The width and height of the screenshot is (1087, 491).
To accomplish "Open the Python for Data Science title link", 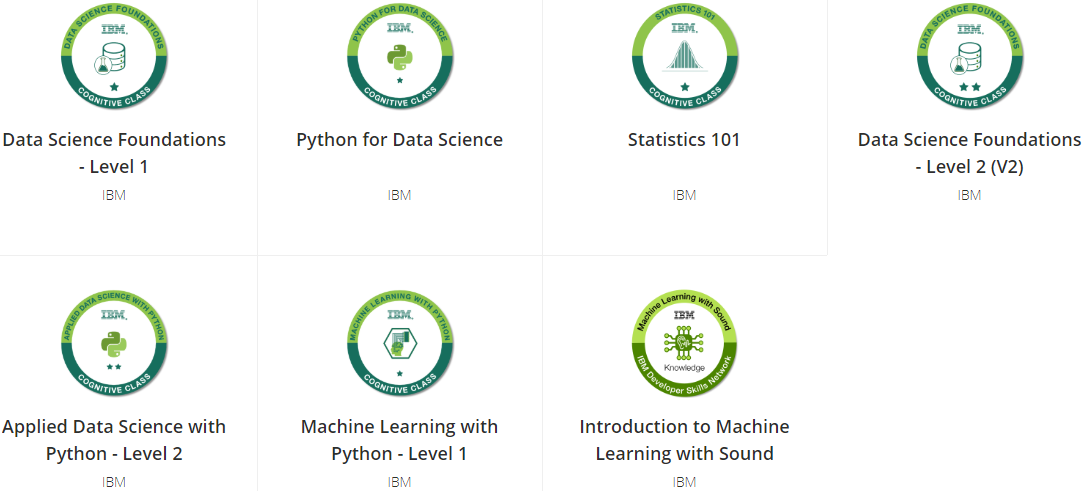I will [399, 139].
